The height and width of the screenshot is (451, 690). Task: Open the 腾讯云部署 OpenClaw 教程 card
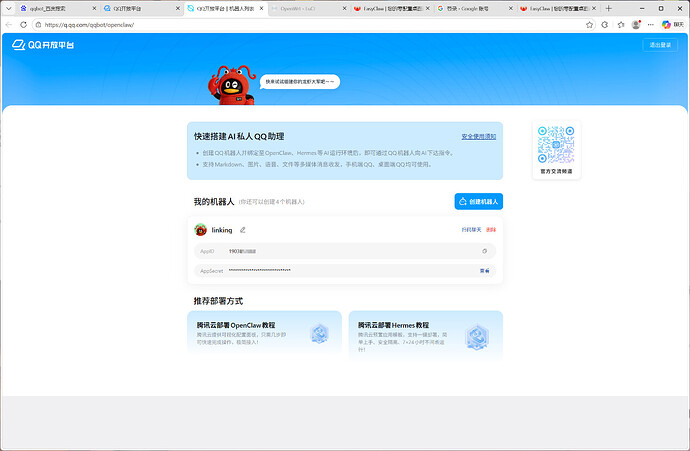pos(264,333)
